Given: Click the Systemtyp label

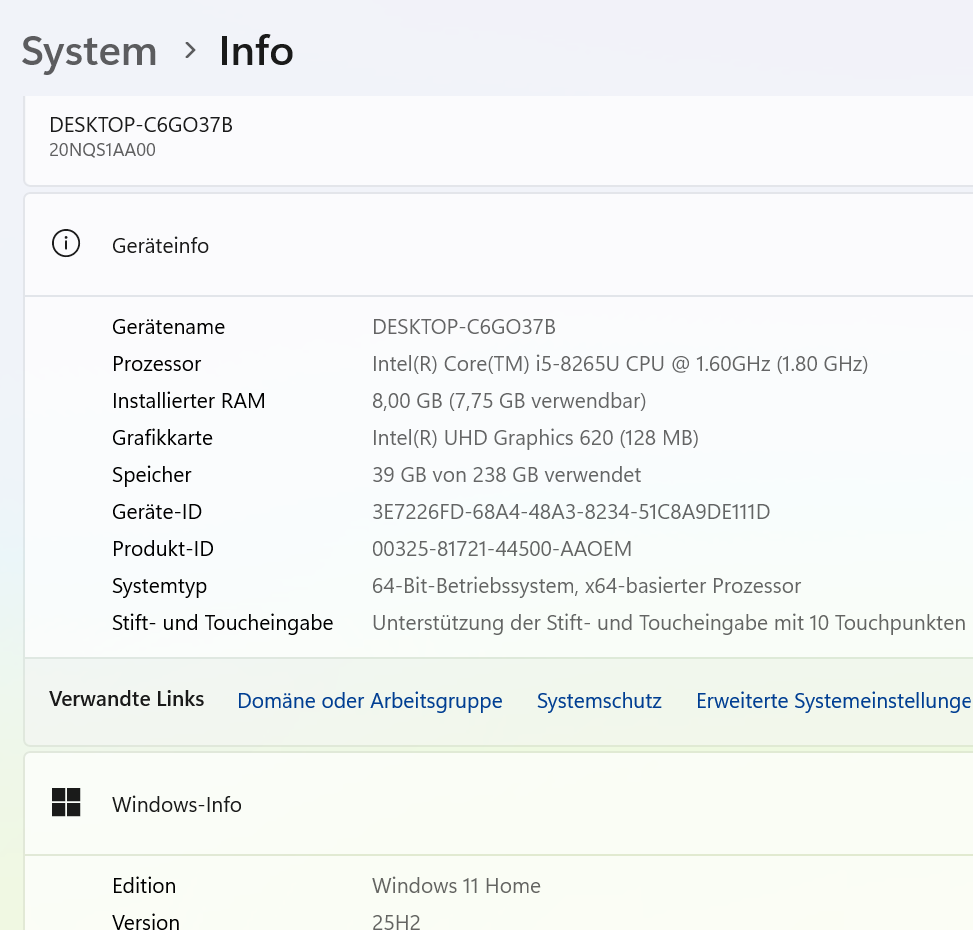Looking at the screenshot, I should (x=159, y=586).
